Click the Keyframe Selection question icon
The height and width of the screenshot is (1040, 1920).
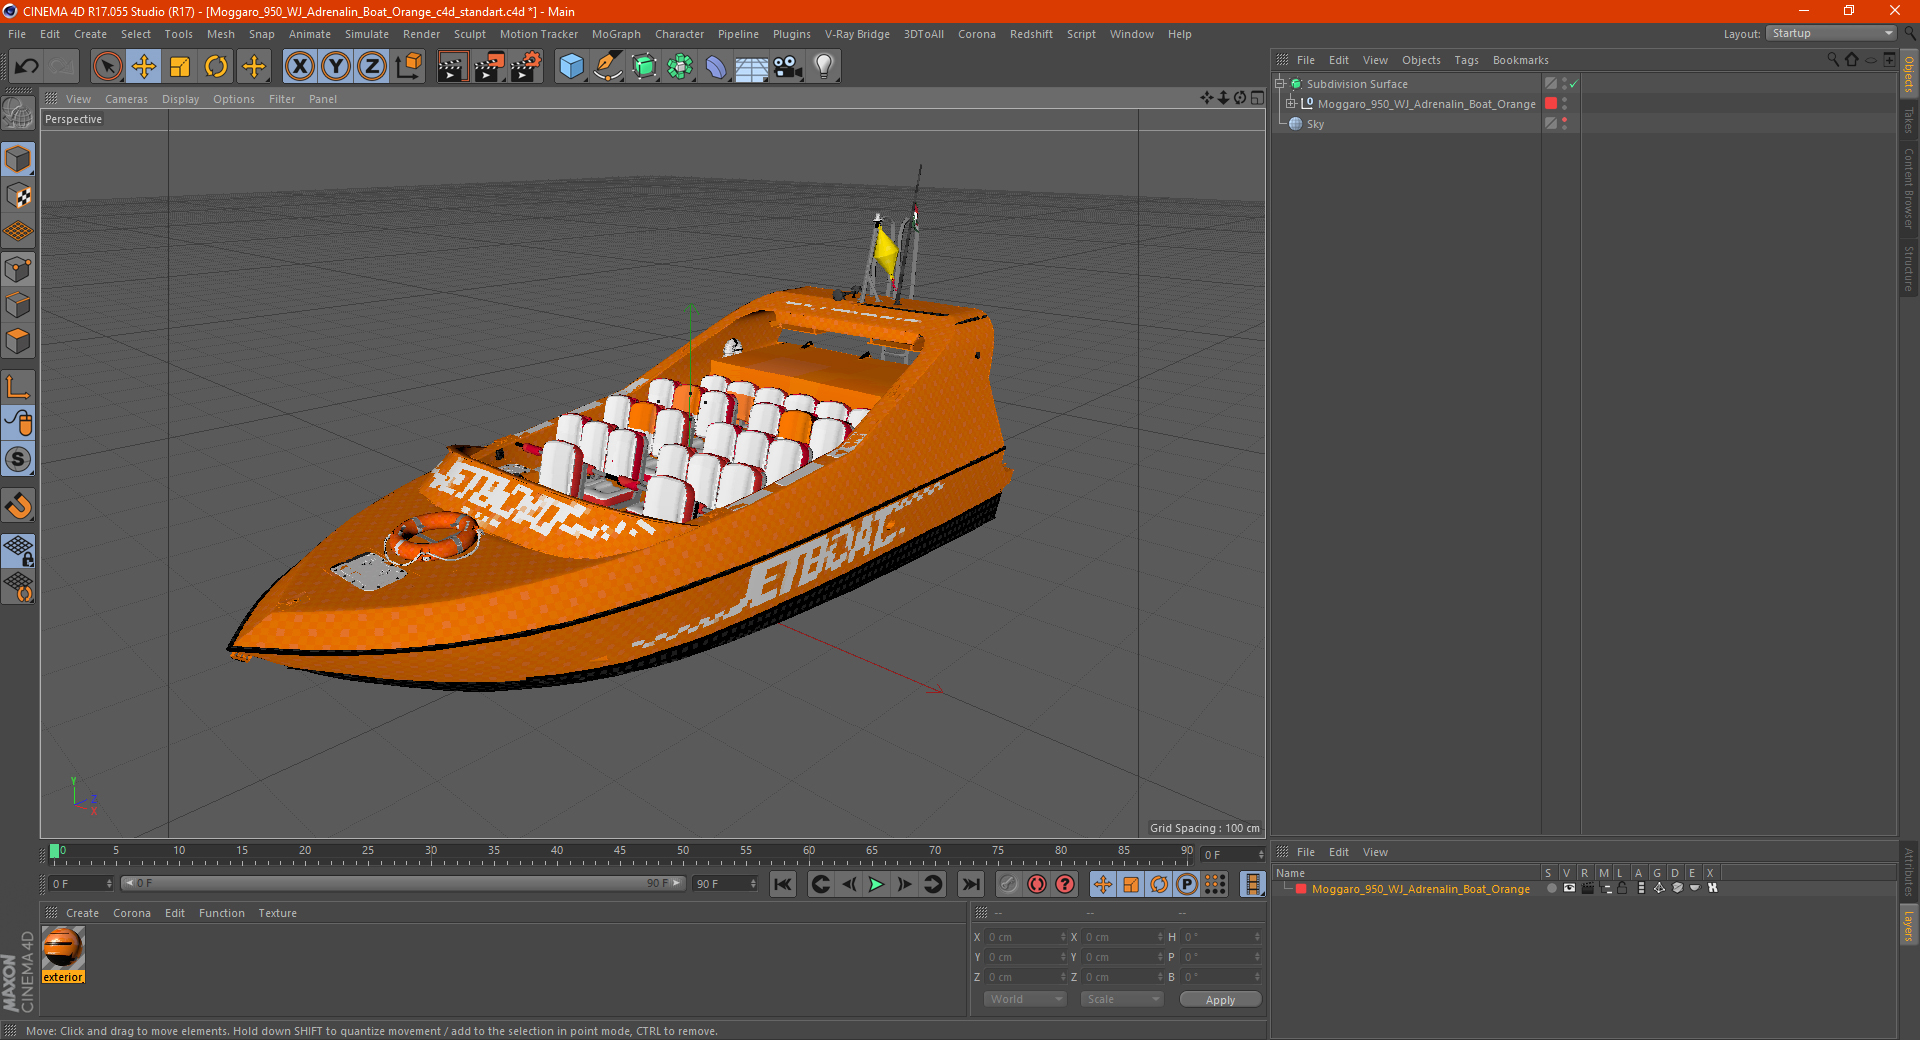tap(1065, 884)
